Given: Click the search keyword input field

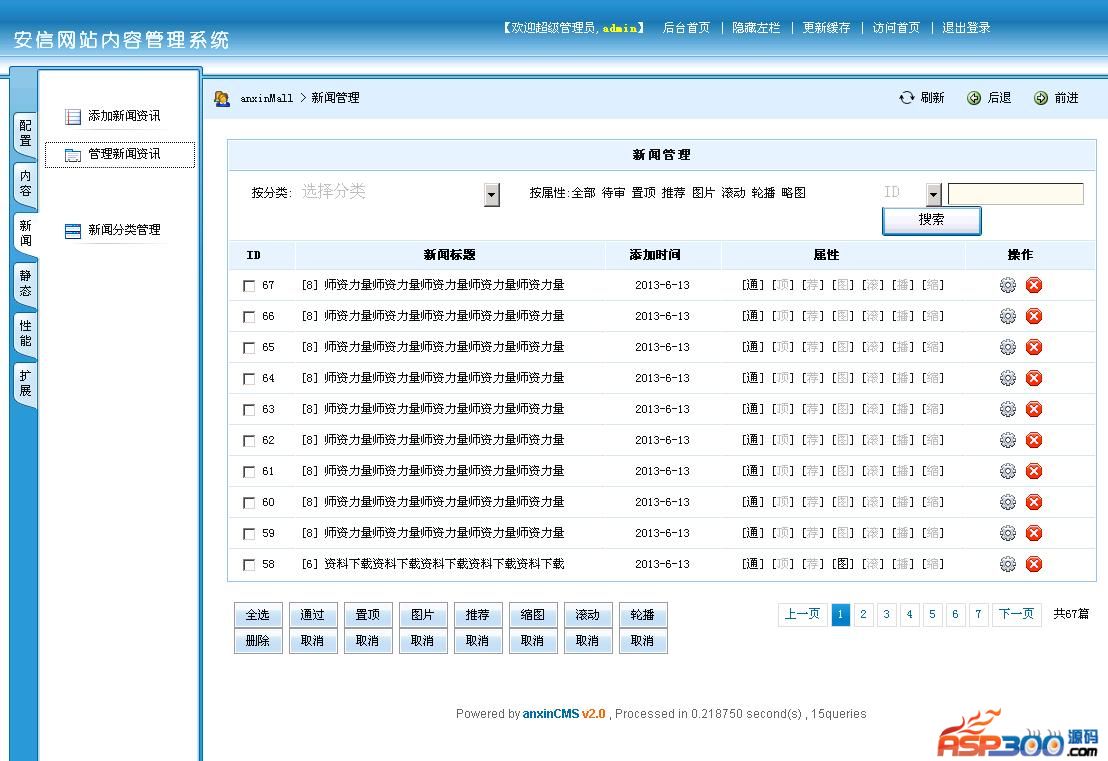Looking at the screenshot, I should click(x=1015, y=194).
